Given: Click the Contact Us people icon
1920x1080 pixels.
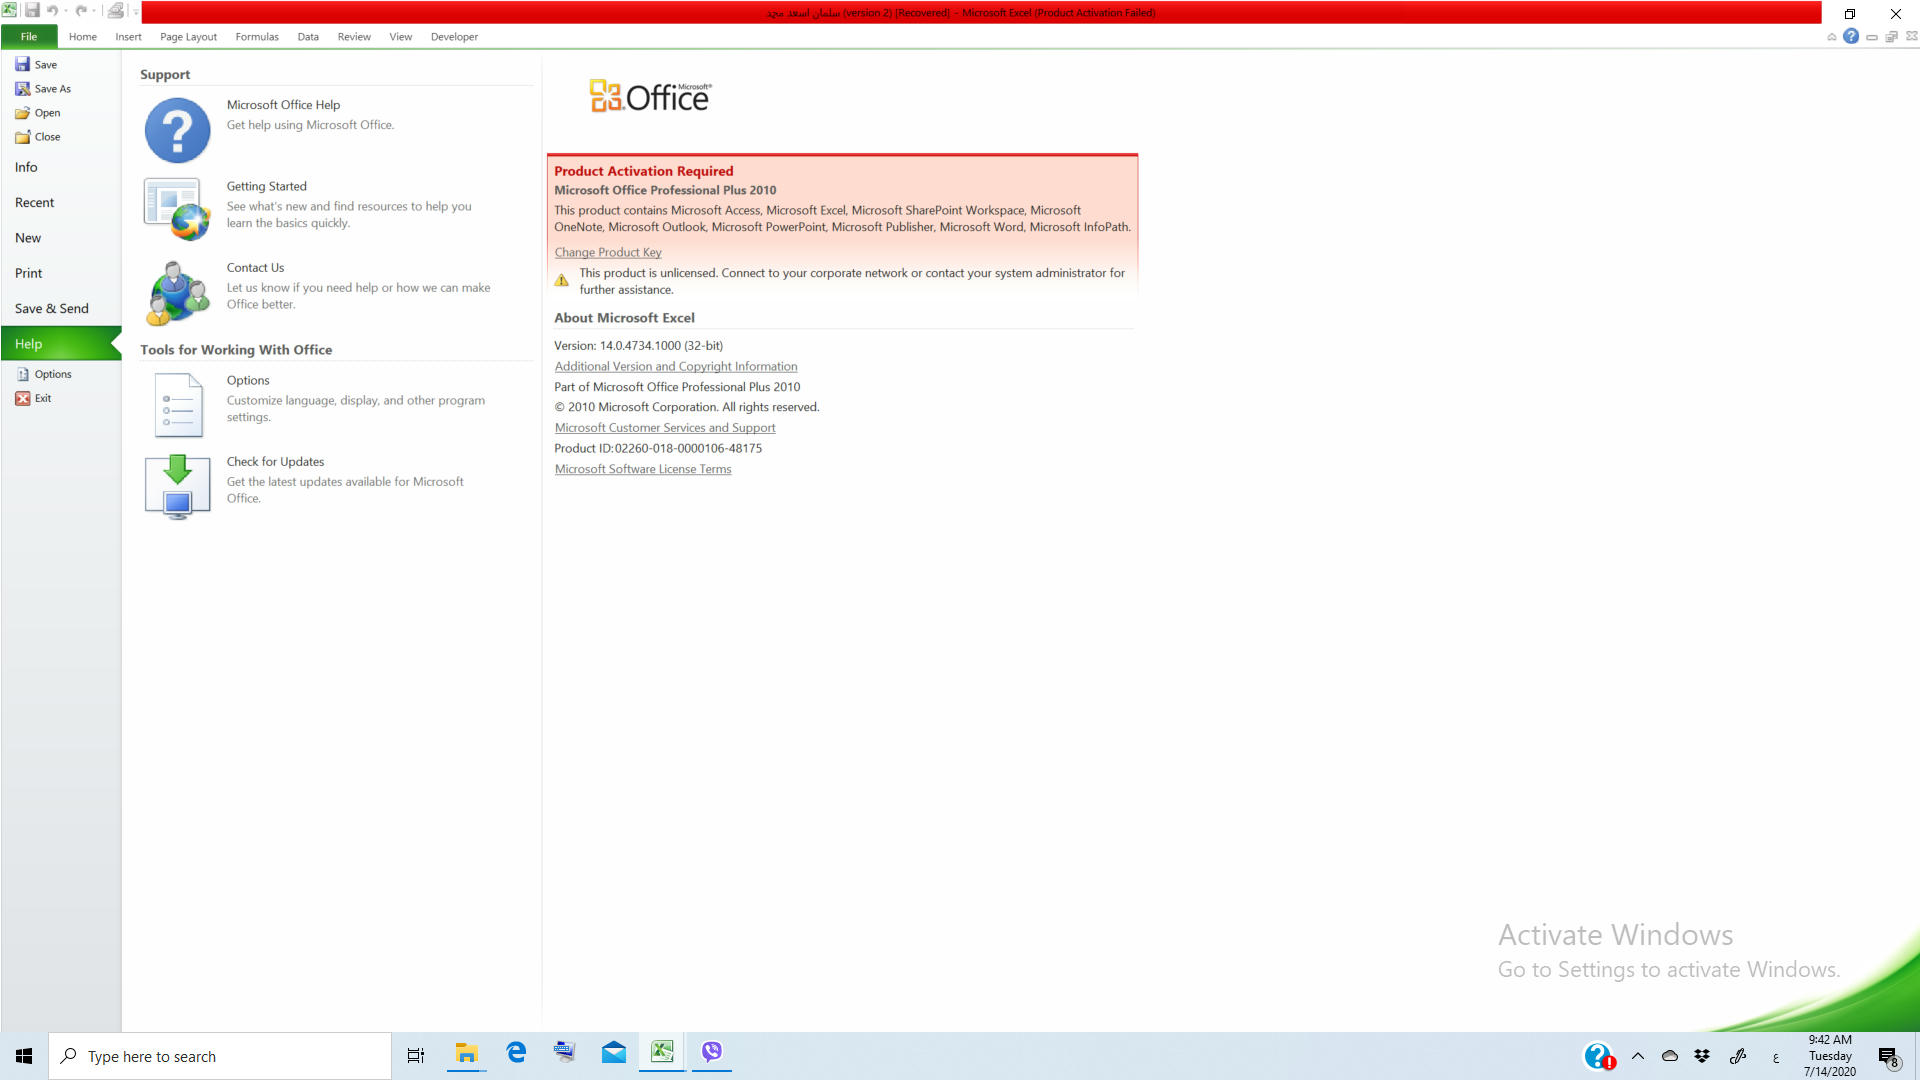Looking at the screenshot, I should click(177, 293).
